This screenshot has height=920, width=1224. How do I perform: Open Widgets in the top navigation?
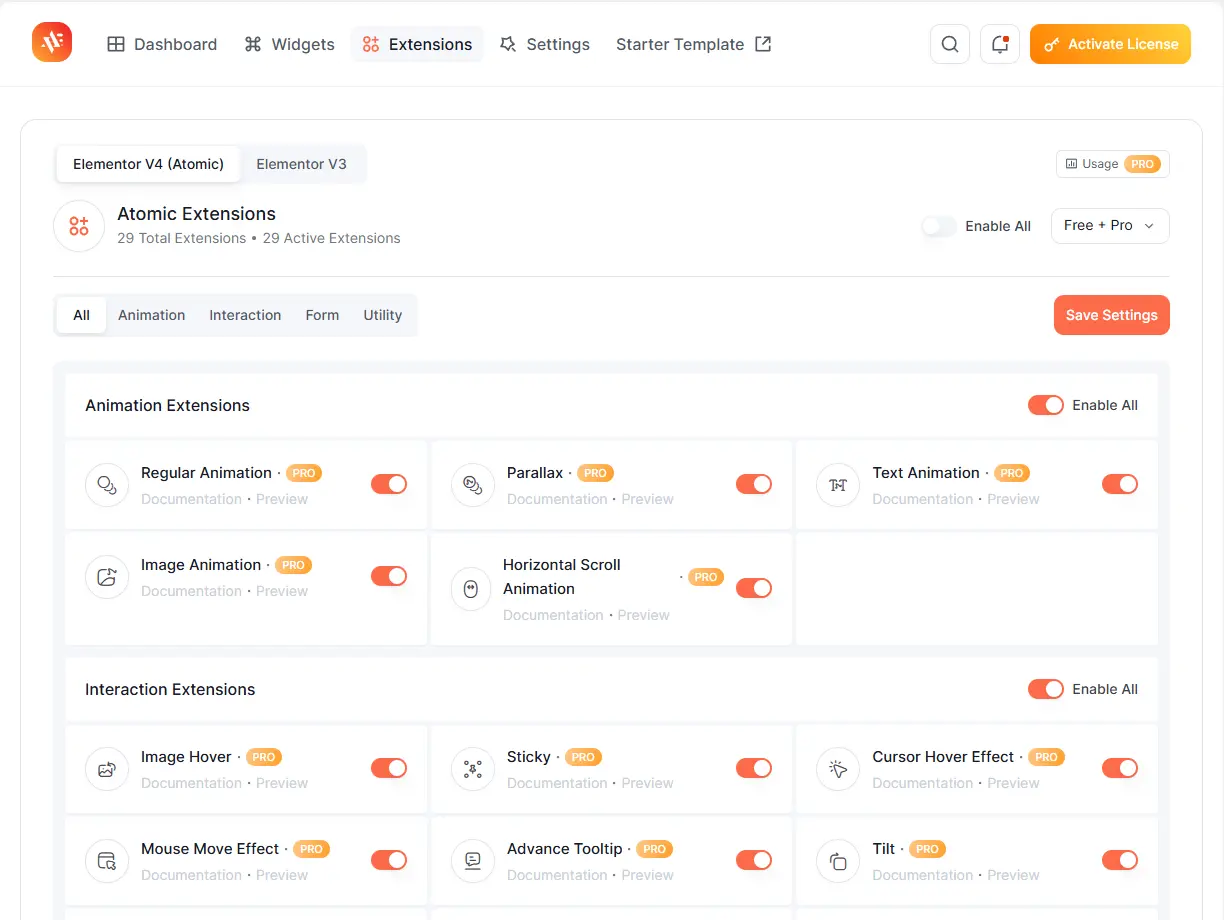coord(290,44)
